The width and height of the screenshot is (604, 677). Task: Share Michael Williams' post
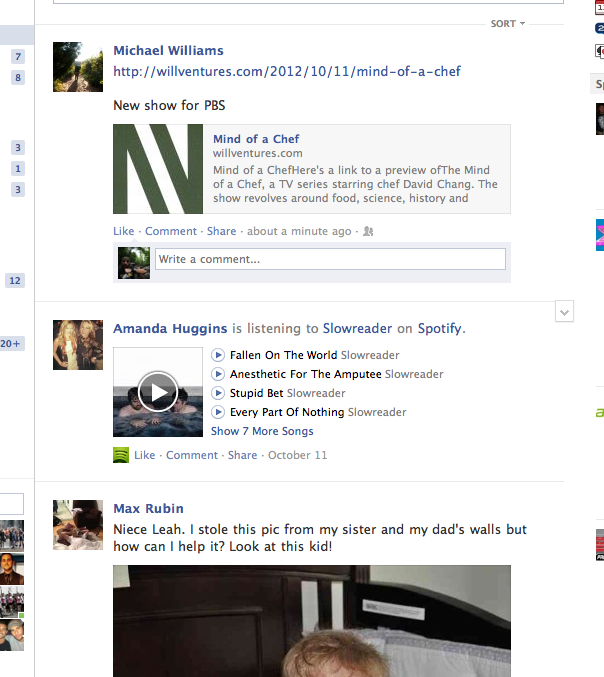221,231
